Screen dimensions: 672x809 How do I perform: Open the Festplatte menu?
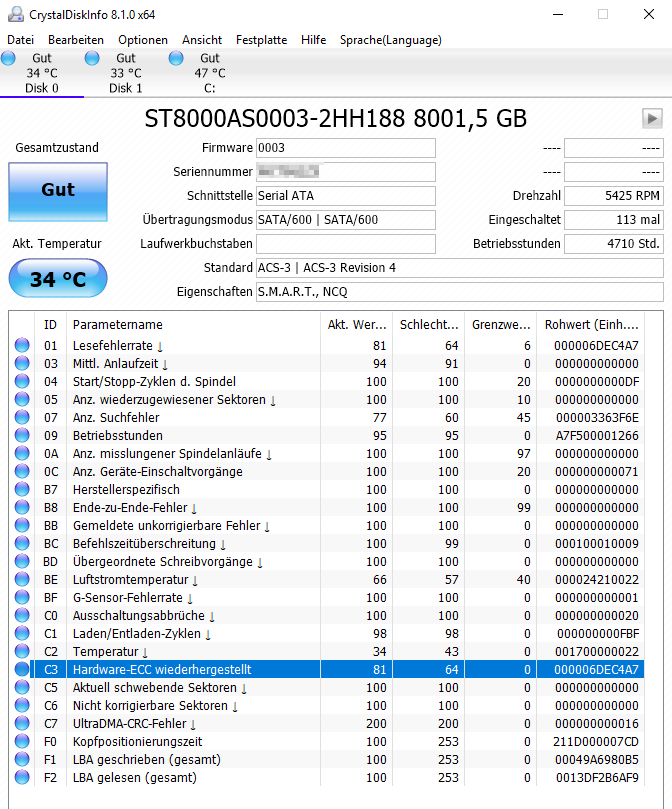click(x=261, y=40)
